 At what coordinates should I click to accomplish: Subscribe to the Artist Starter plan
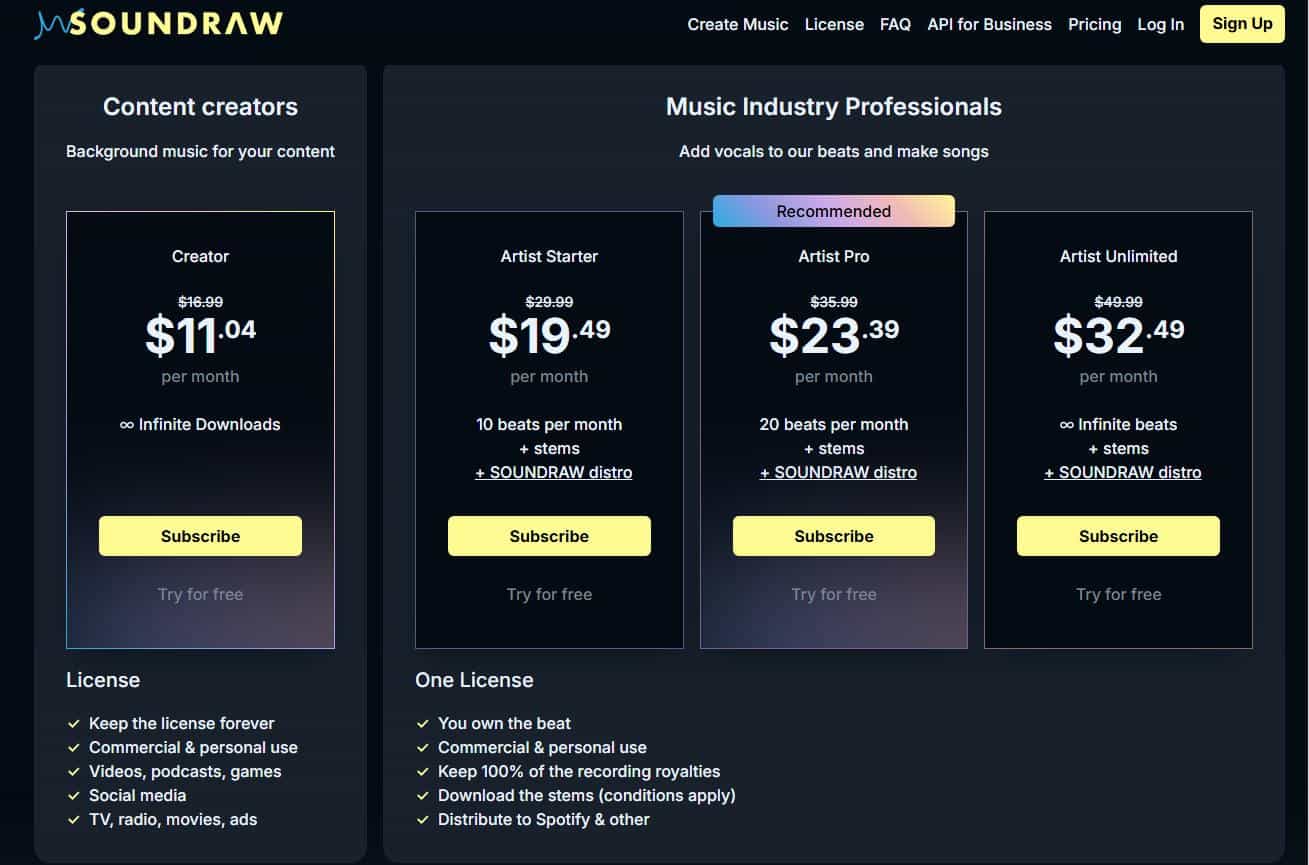pos(549,536)
